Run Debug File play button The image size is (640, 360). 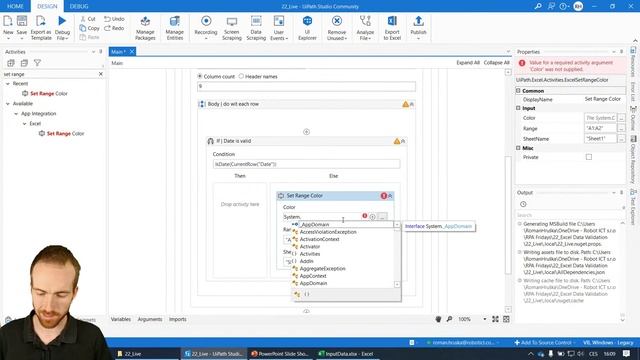(x=62, y=21)
